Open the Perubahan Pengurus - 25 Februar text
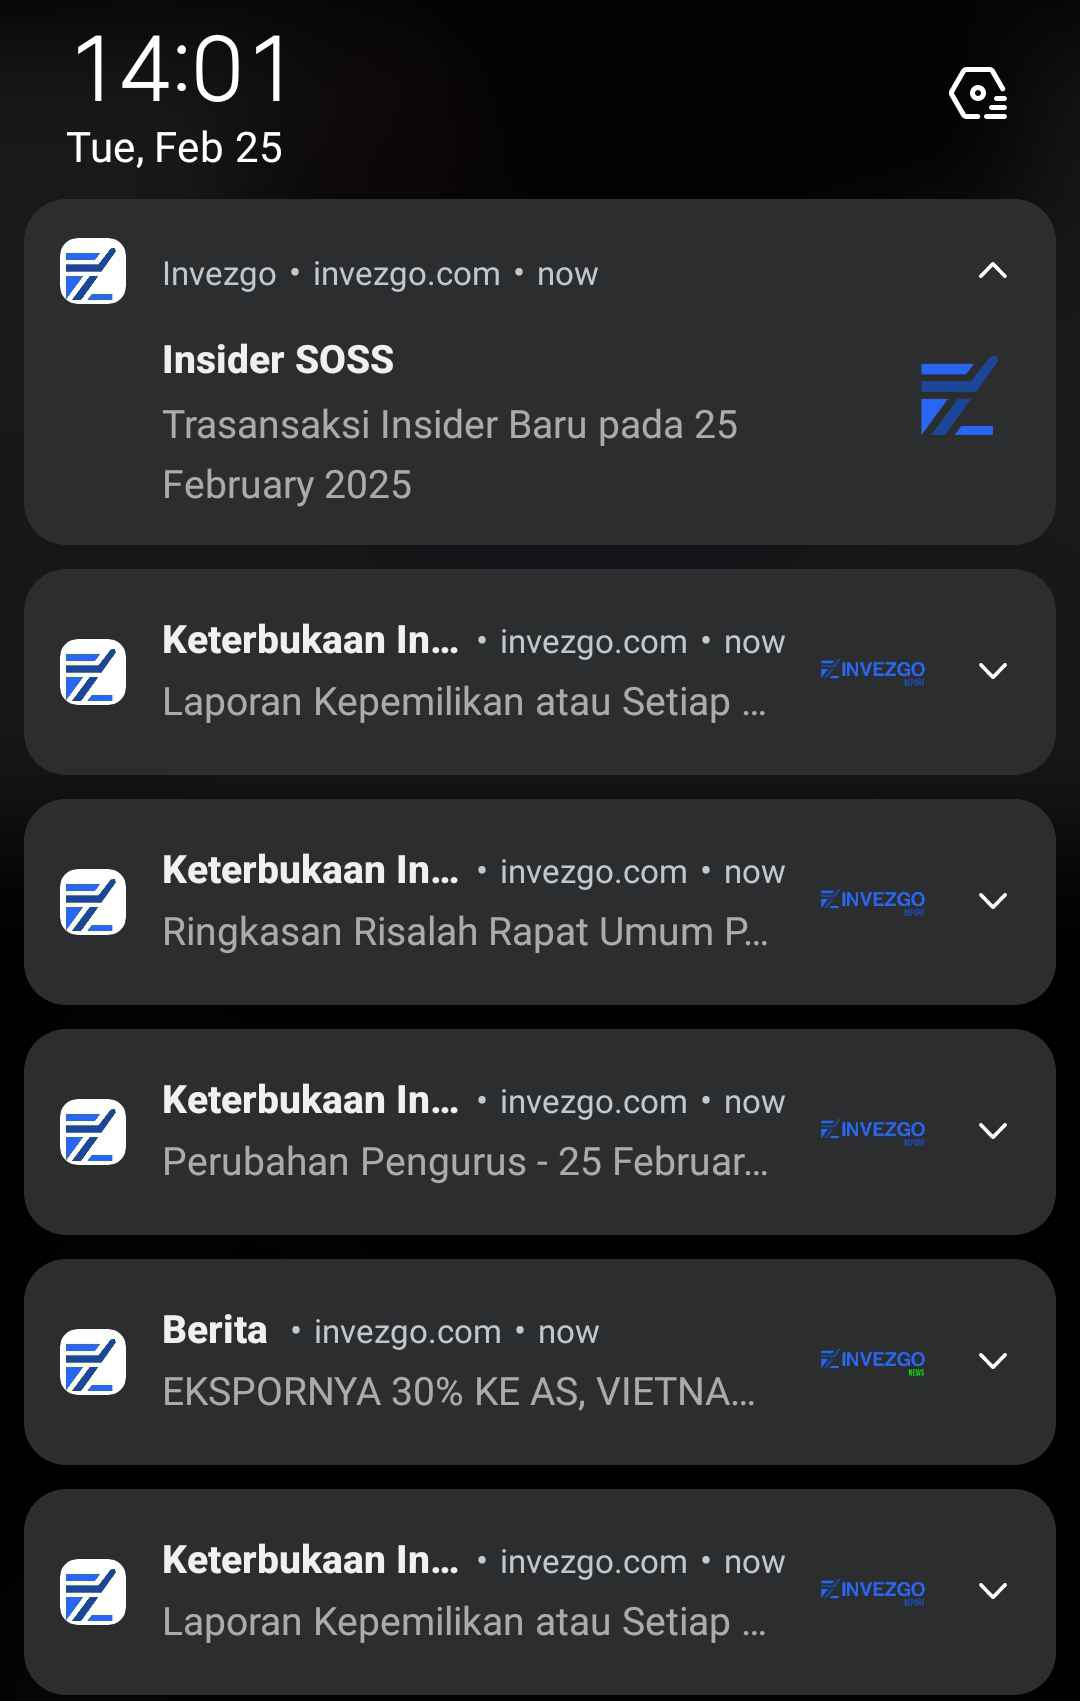 465,1162
